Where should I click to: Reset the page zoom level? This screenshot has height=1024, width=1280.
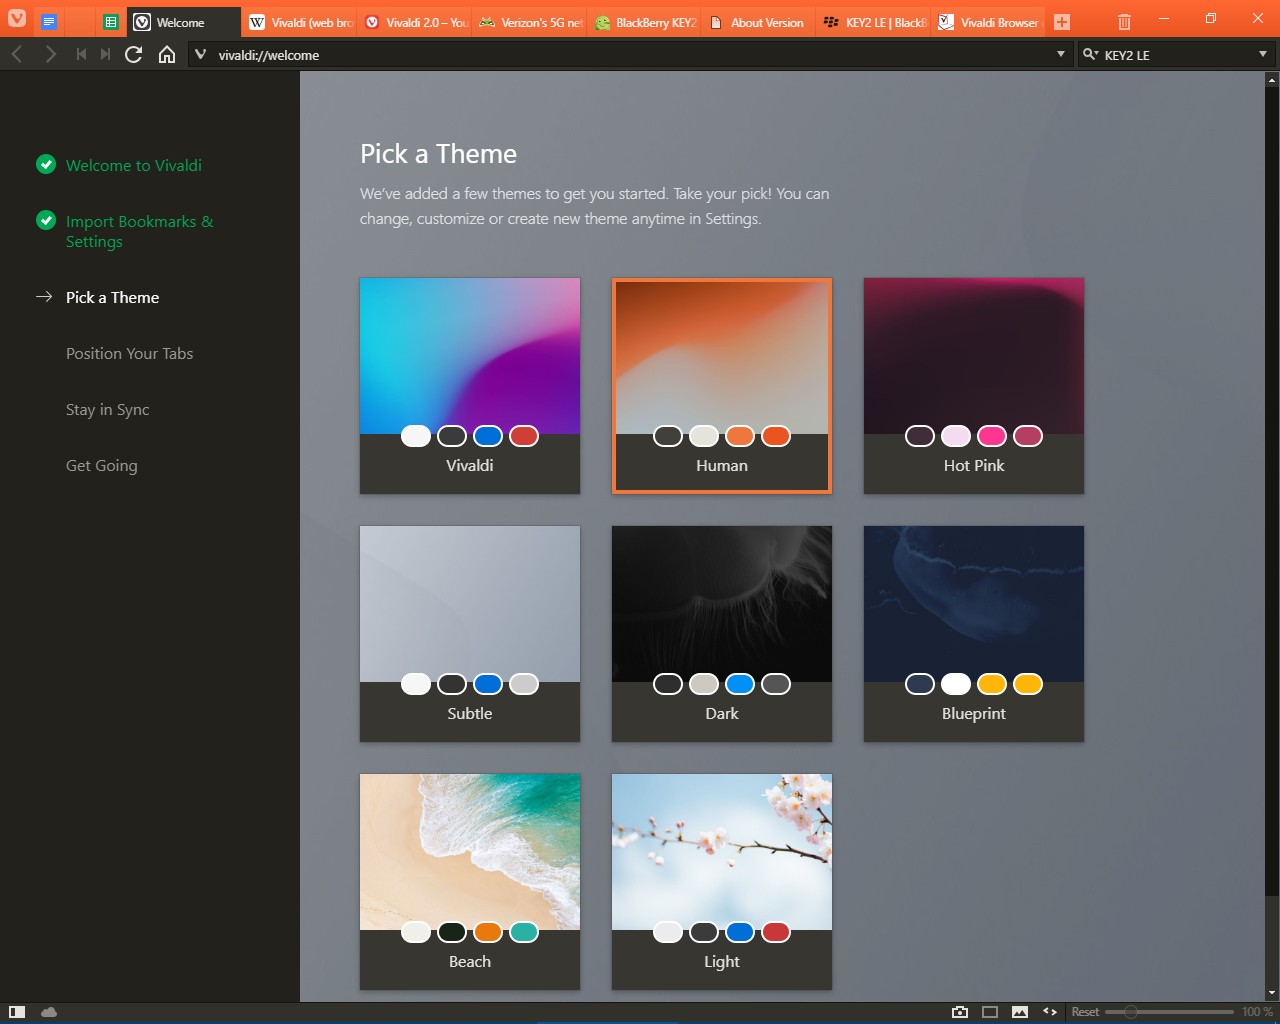pos(1085,1012)
